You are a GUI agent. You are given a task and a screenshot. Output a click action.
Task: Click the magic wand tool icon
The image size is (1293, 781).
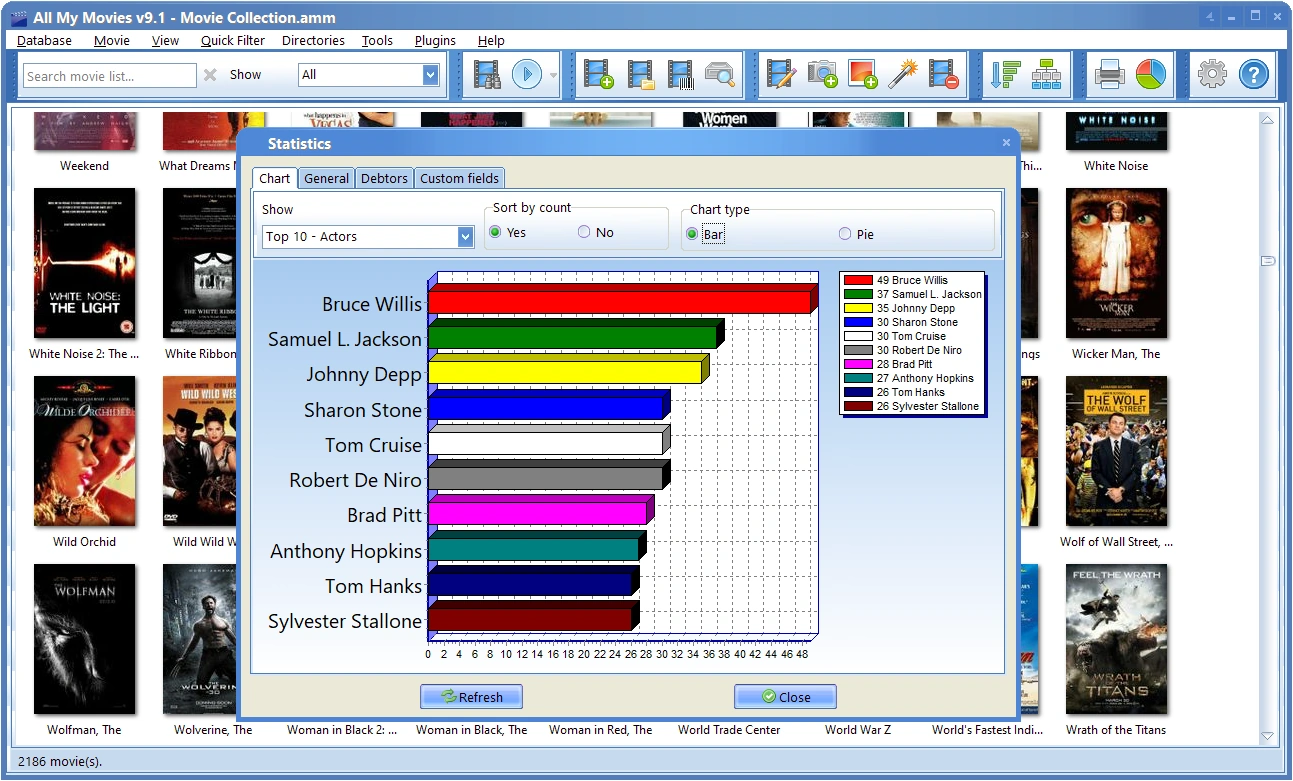[x=903, y=75]
